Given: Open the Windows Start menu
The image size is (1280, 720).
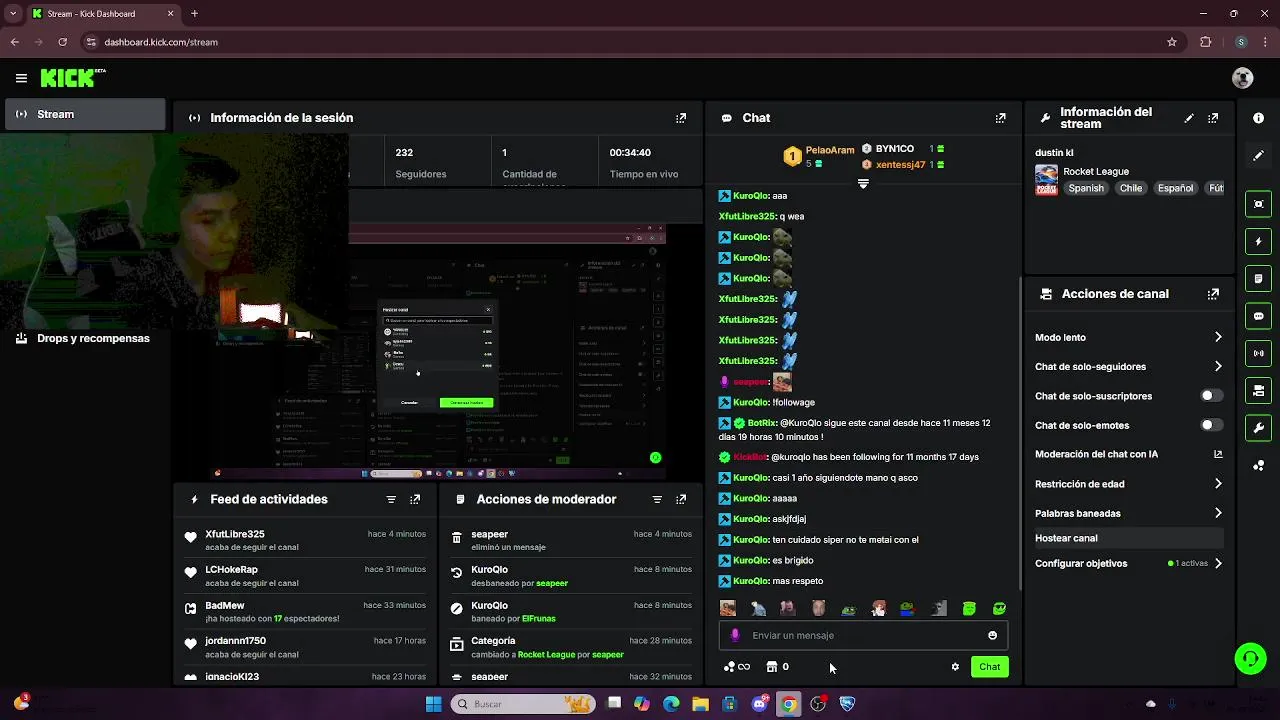Looking at the screenshot, I should pos(433,704).
